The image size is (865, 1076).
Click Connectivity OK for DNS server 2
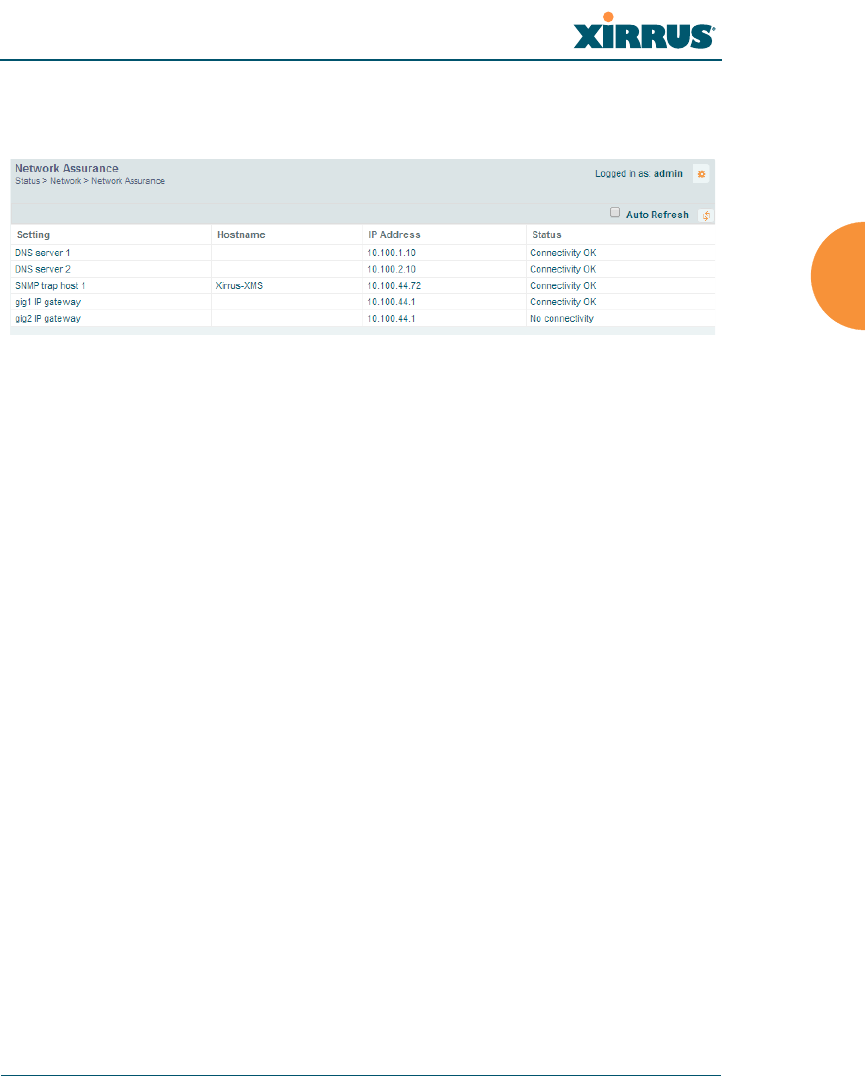click(563, 270)
